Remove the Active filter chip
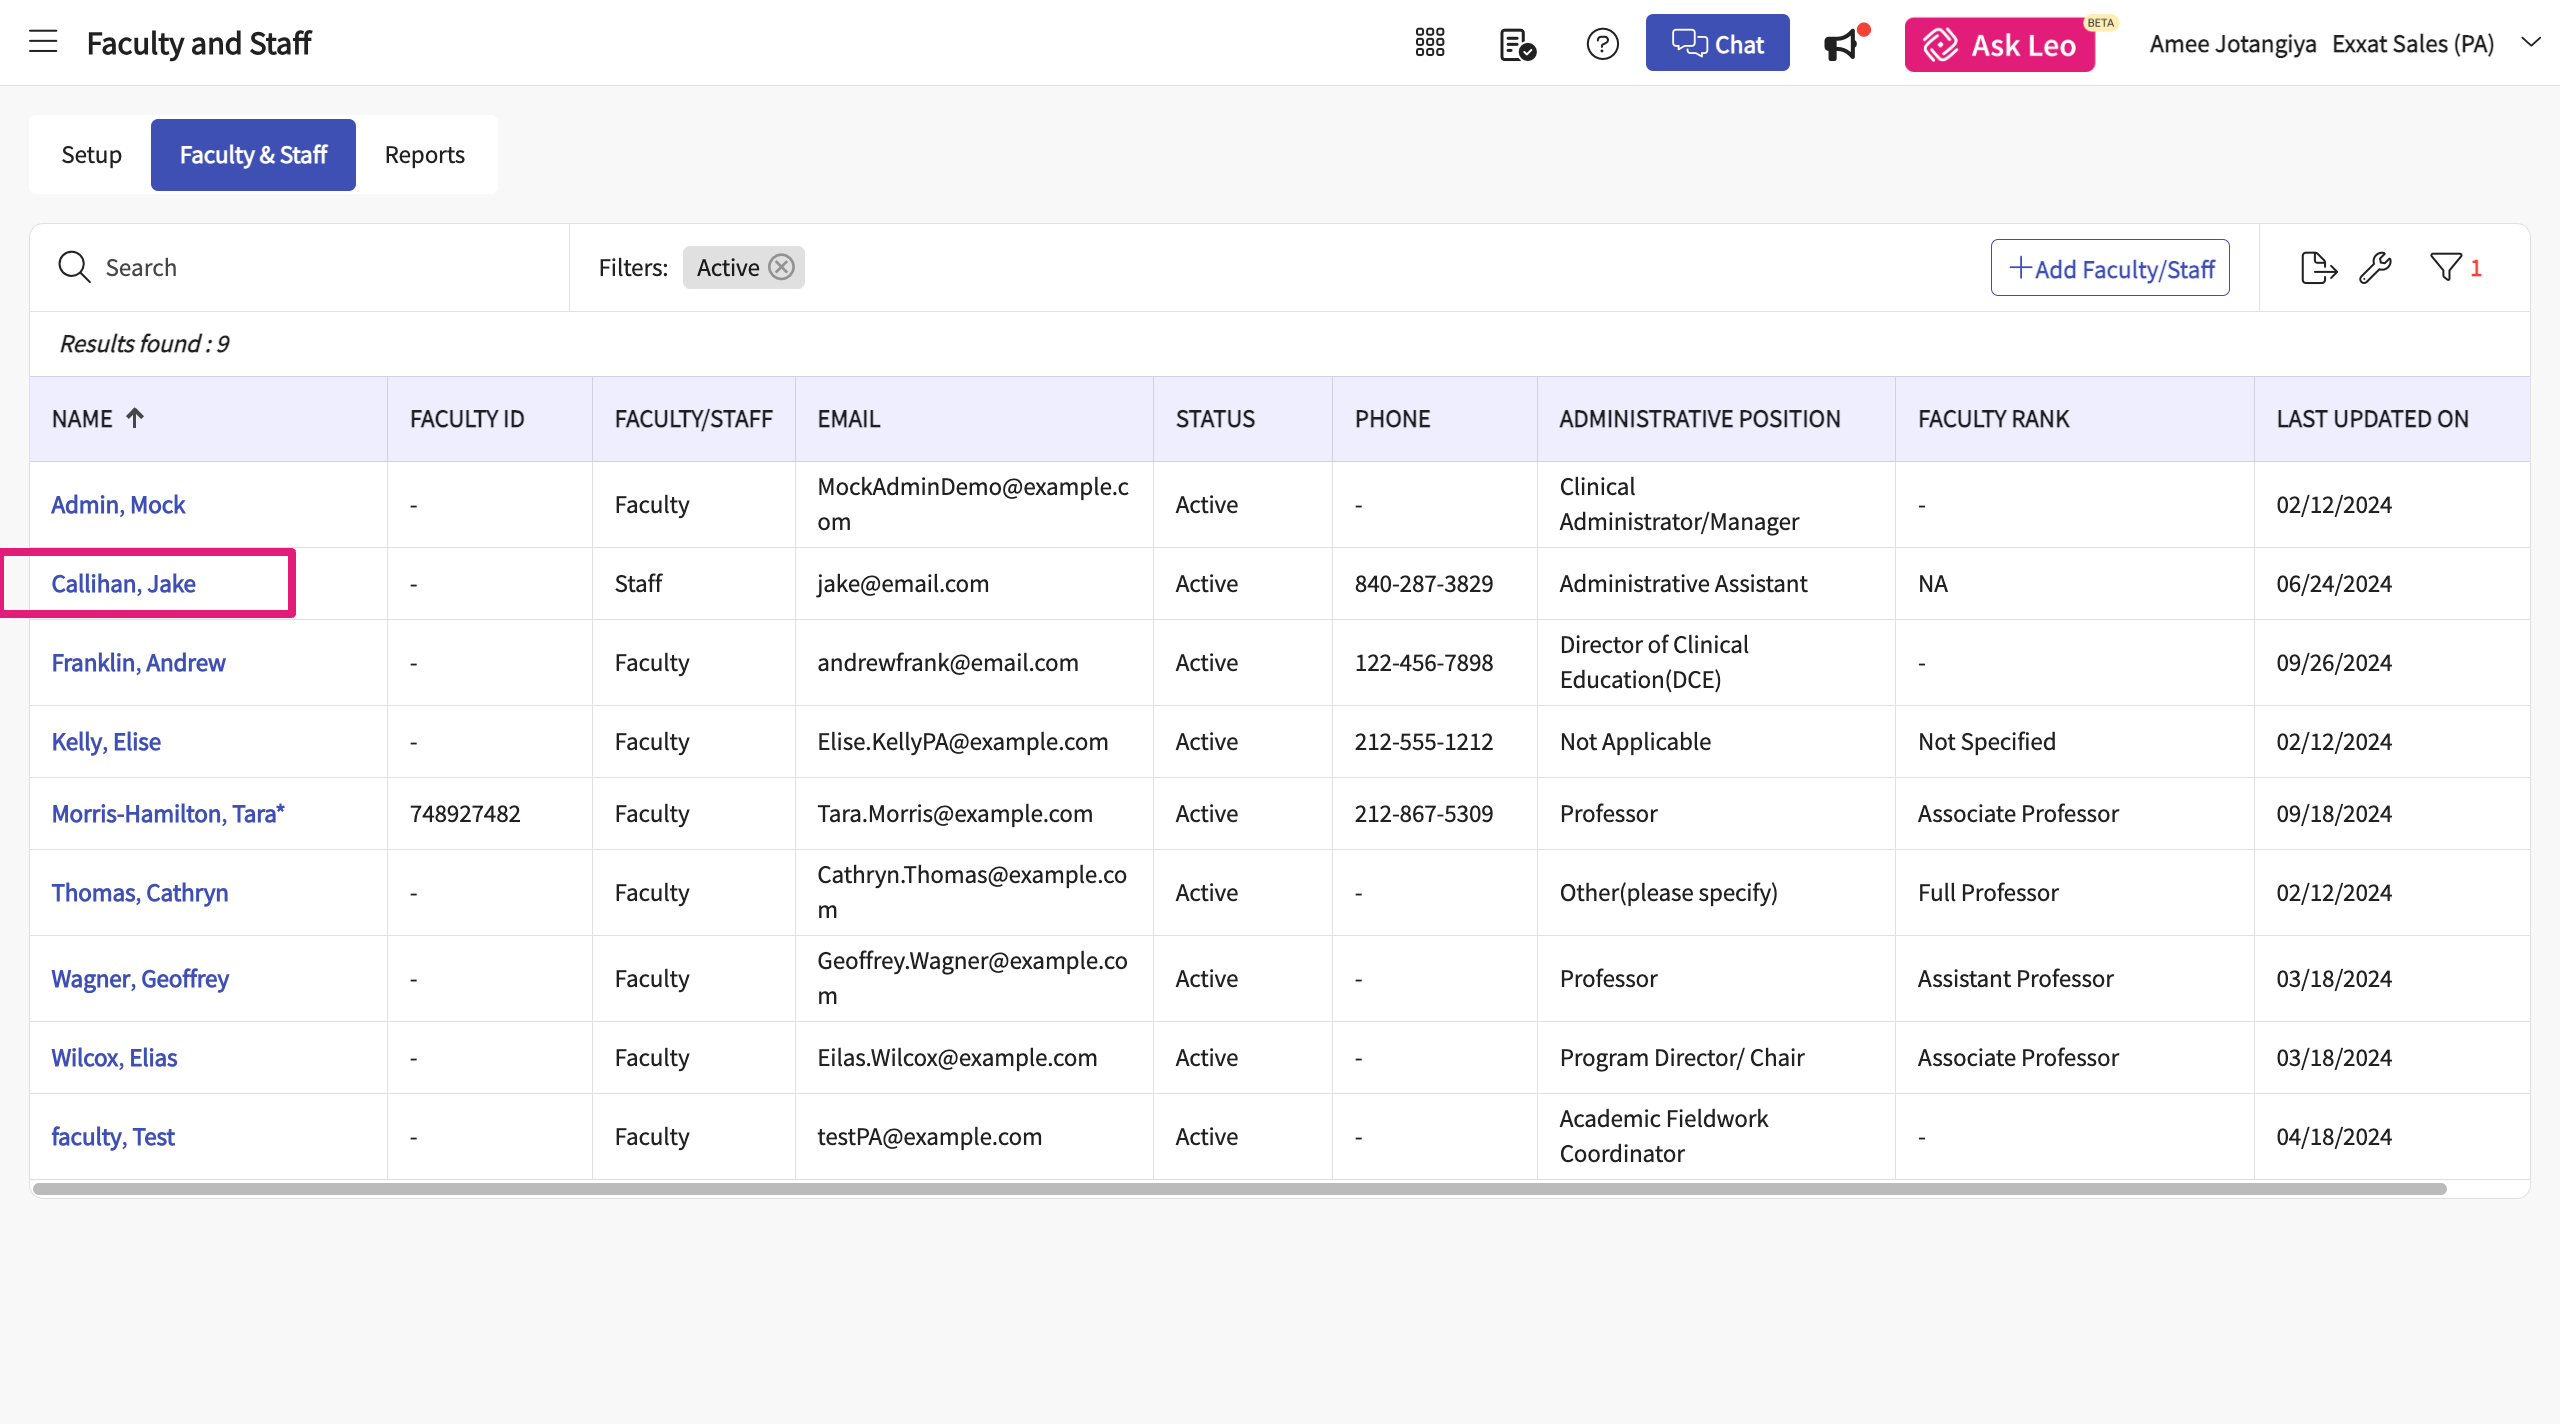 [x=782, y=267]
